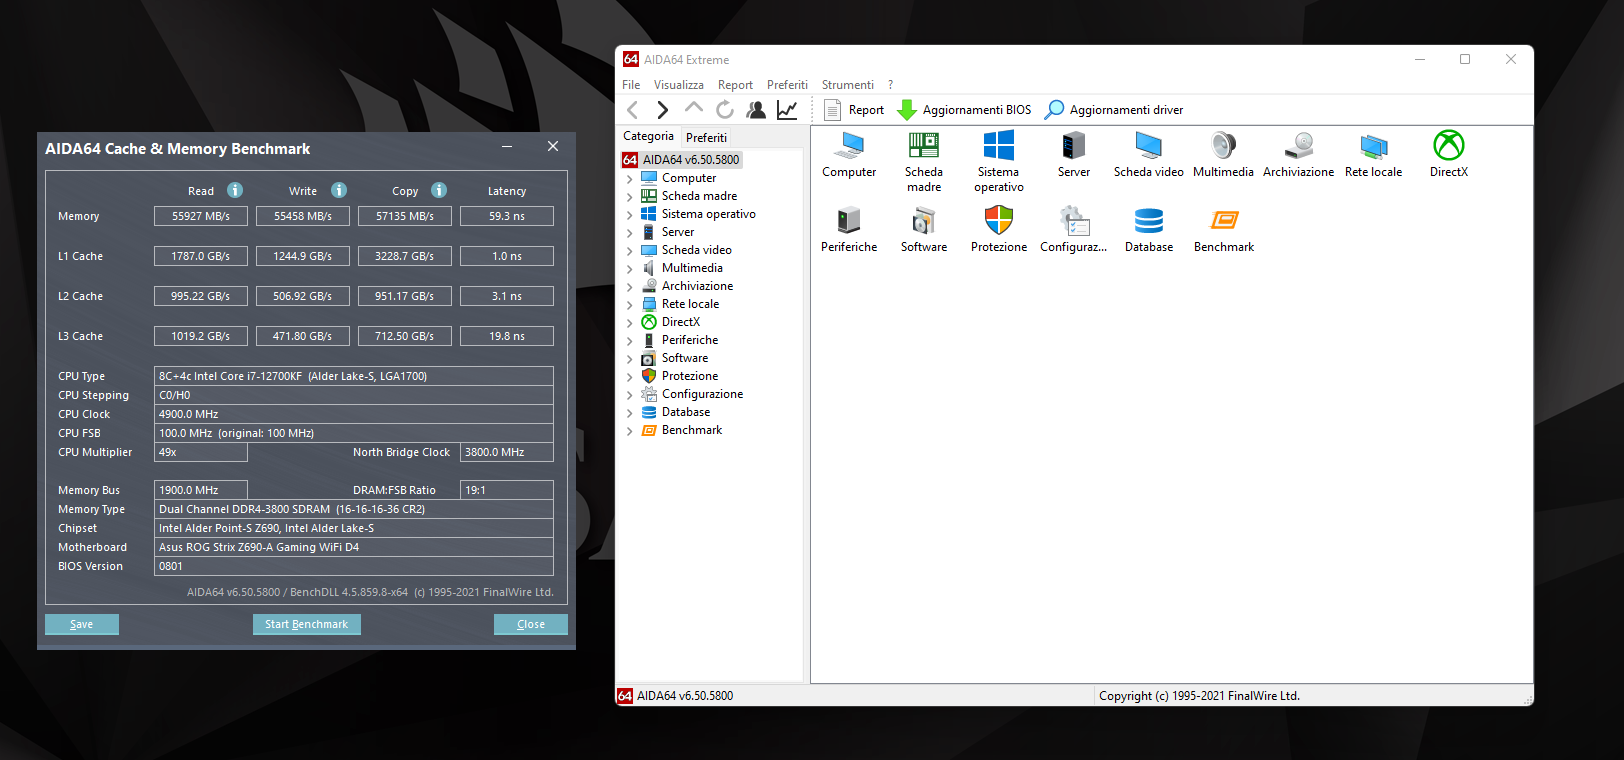1624x760 pixels.
Task: Open the File menu
Action: point(631,85)
